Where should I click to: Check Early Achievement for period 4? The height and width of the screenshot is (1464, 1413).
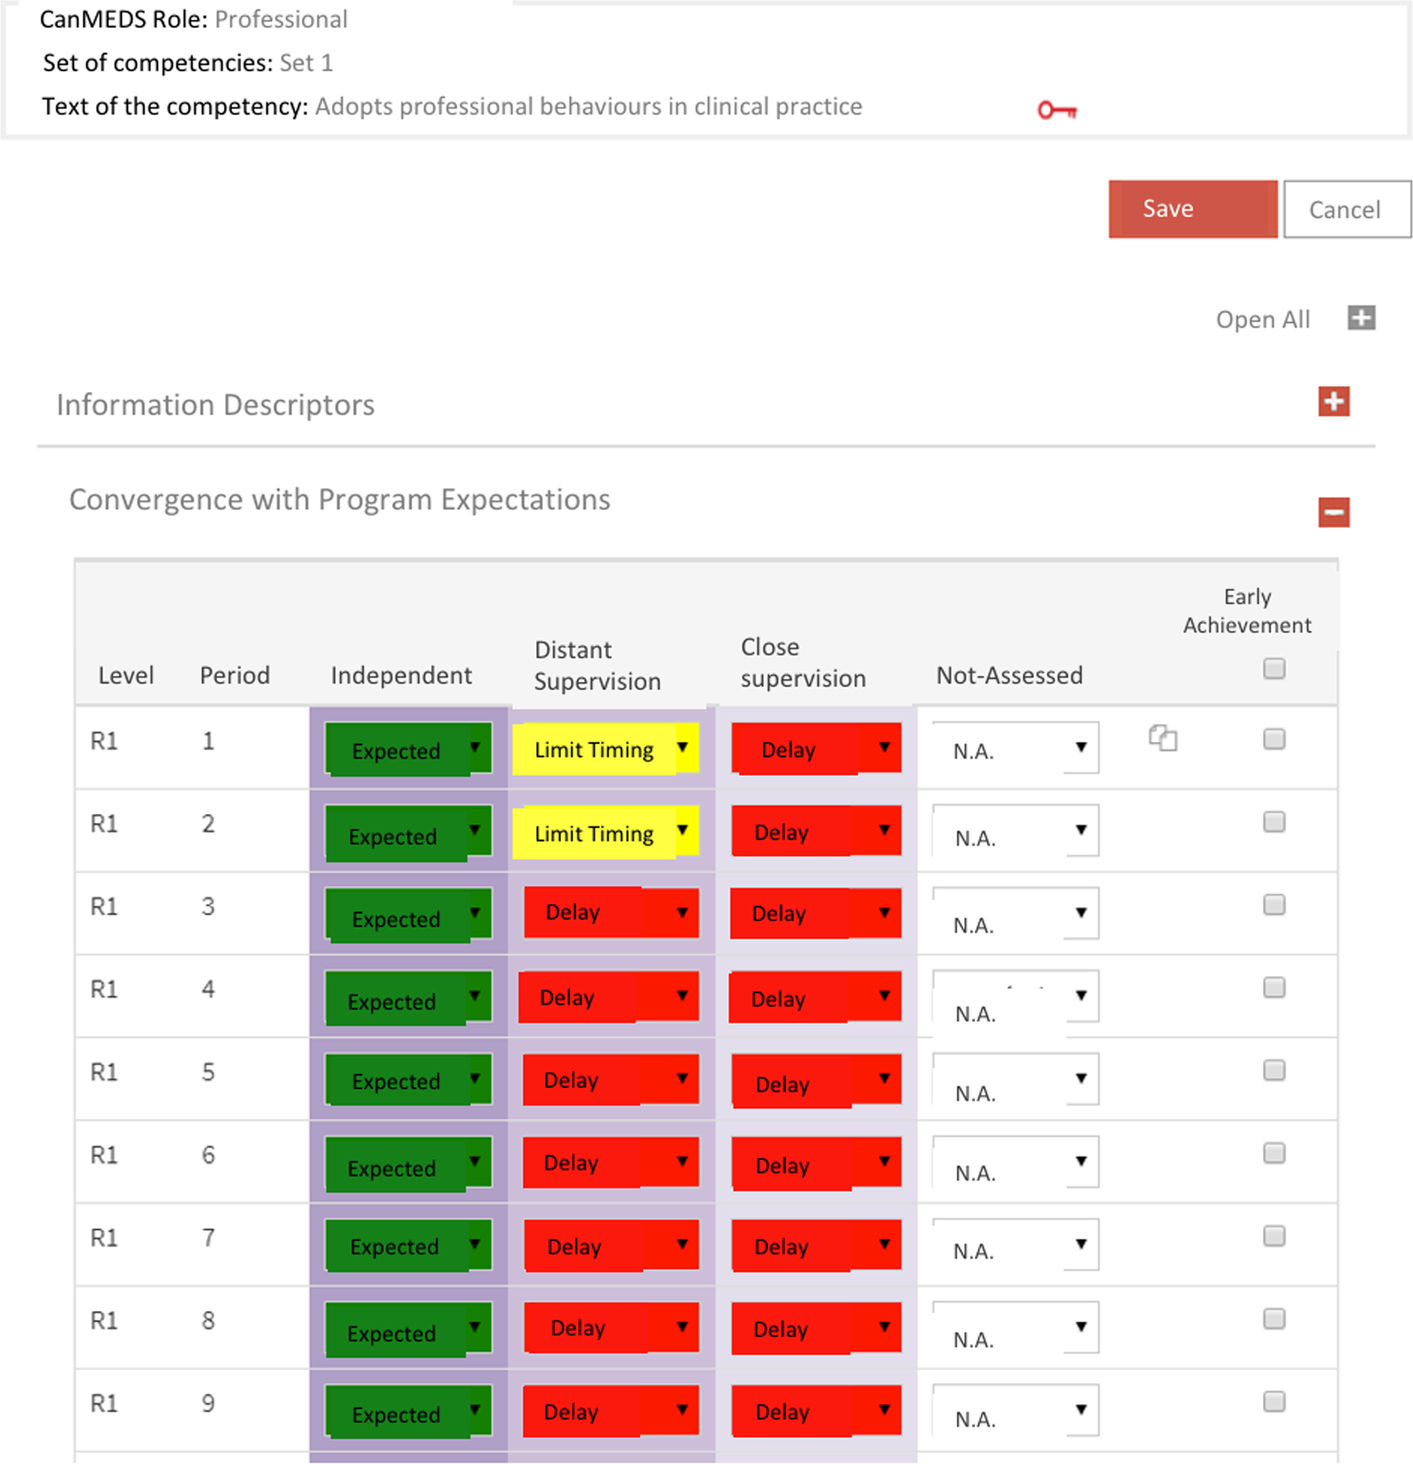click(x=1274, y=988)
